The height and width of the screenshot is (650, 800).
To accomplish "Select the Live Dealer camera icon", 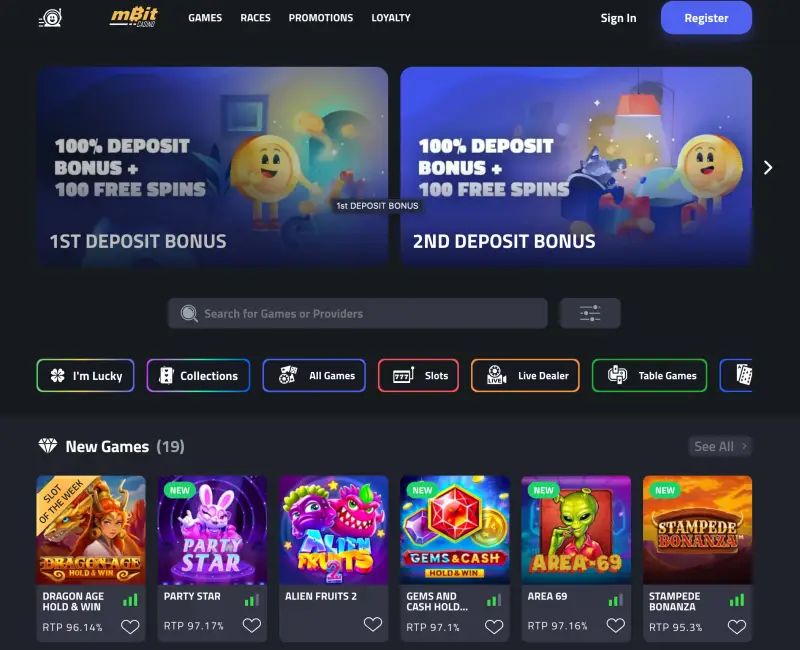I will point(495,375).
